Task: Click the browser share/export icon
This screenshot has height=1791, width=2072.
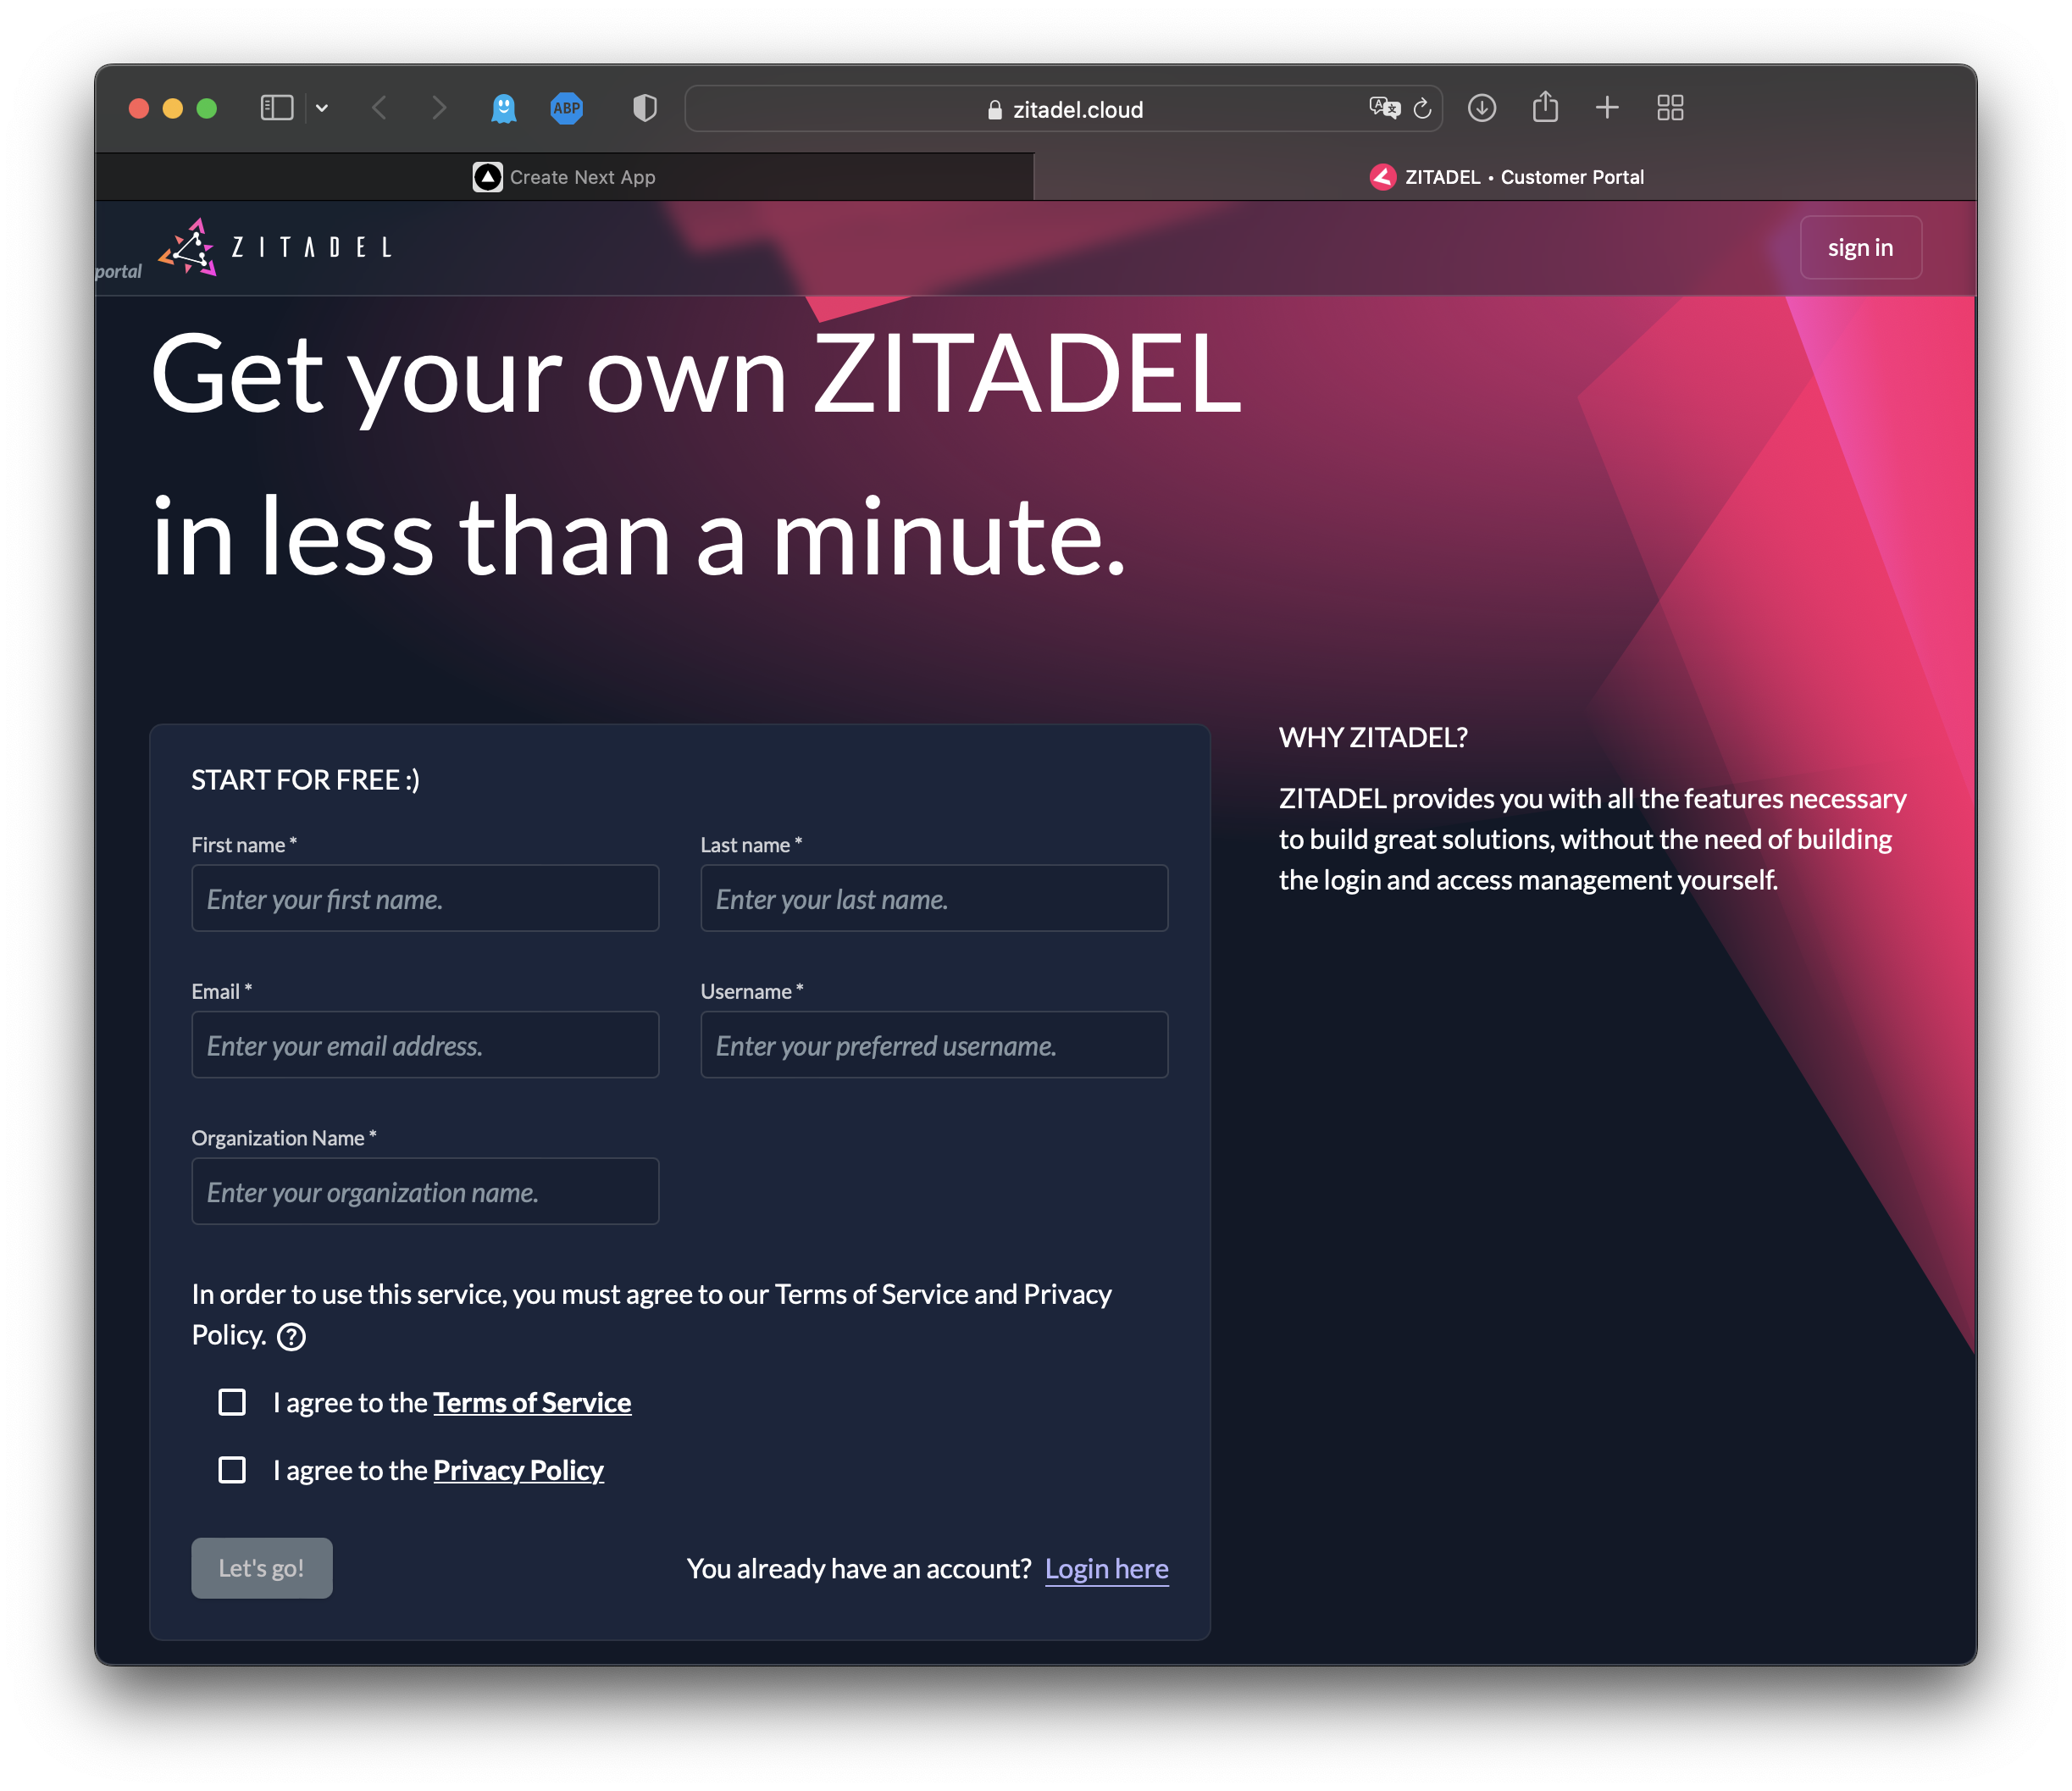Action: point(1545,108)
